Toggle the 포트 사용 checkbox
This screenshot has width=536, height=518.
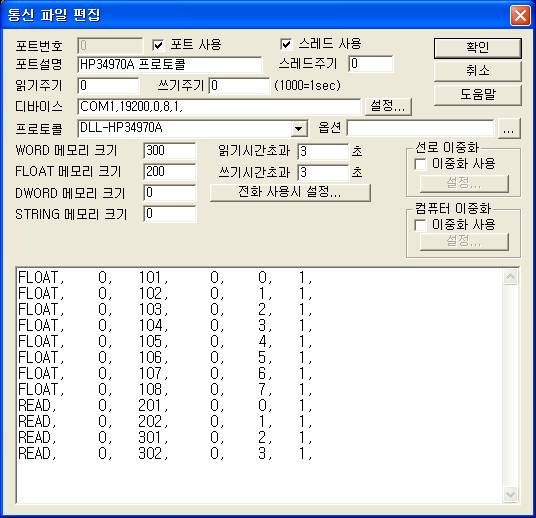click(158, 45)
